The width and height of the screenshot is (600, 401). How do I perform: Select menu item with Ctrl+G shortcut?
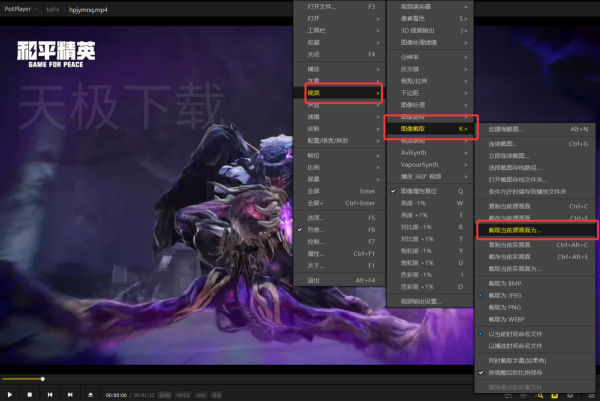pos(535,143)
